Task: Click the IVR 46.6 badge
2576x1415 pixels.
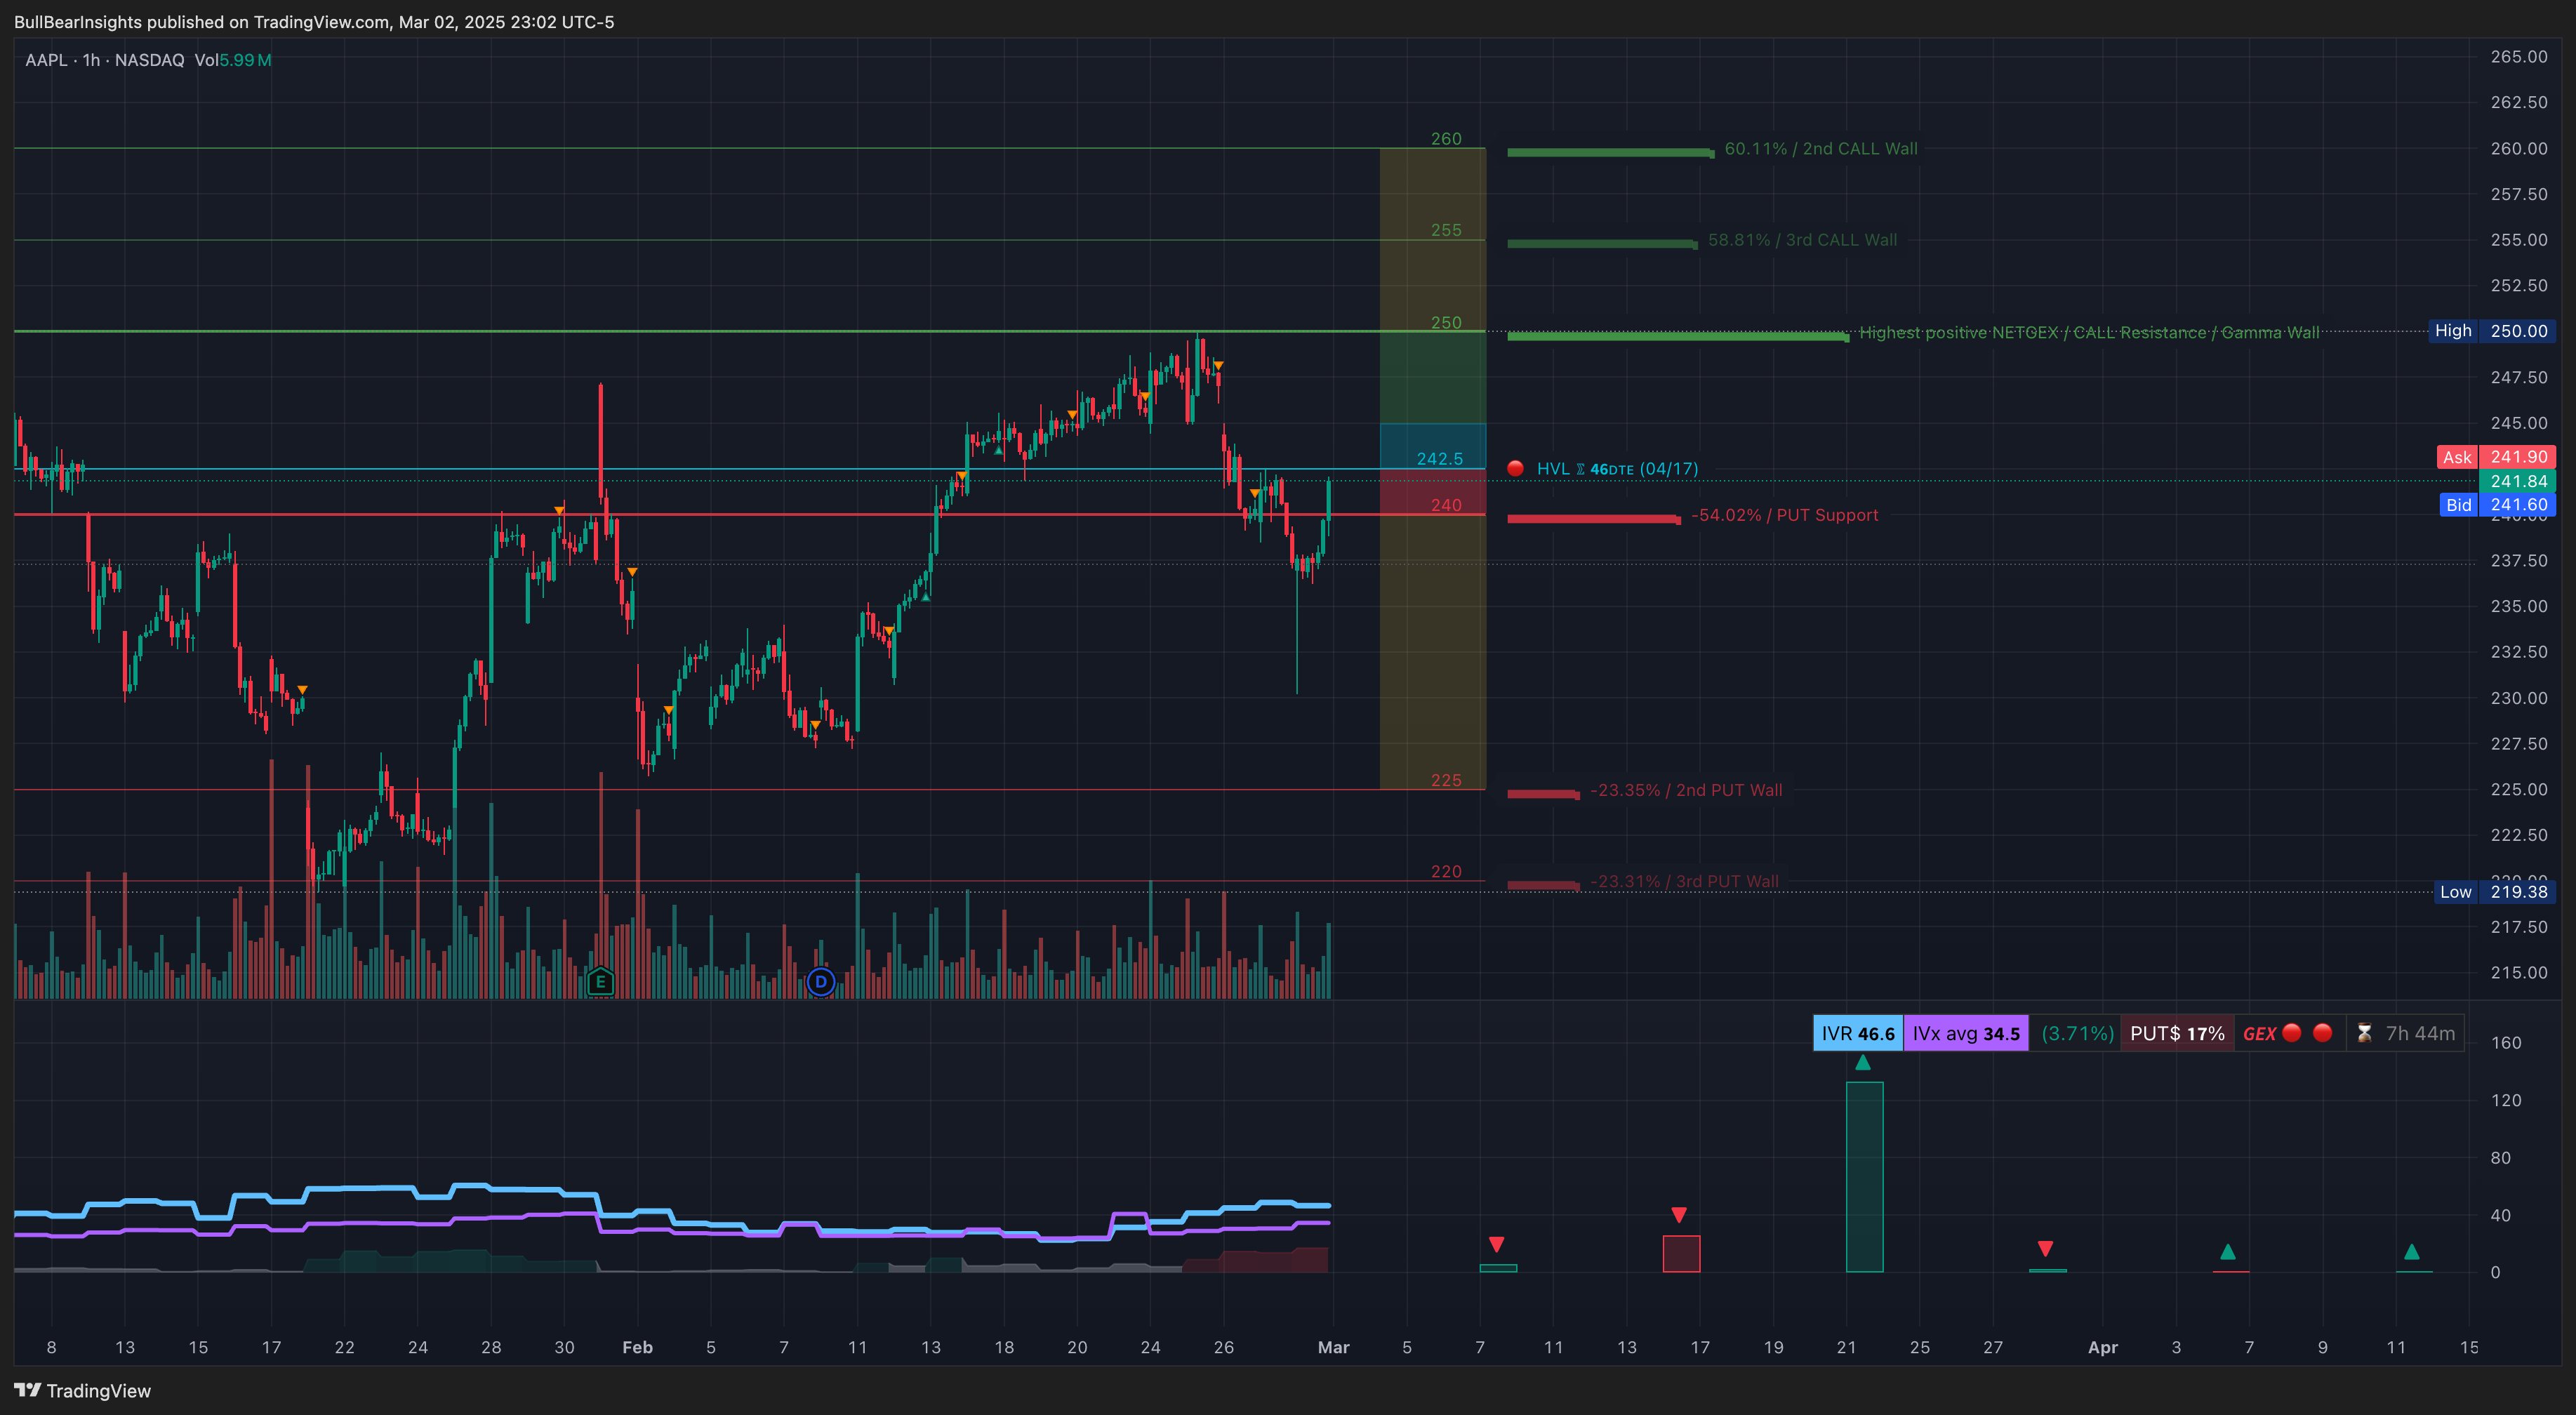Action: [1858, 1033]
